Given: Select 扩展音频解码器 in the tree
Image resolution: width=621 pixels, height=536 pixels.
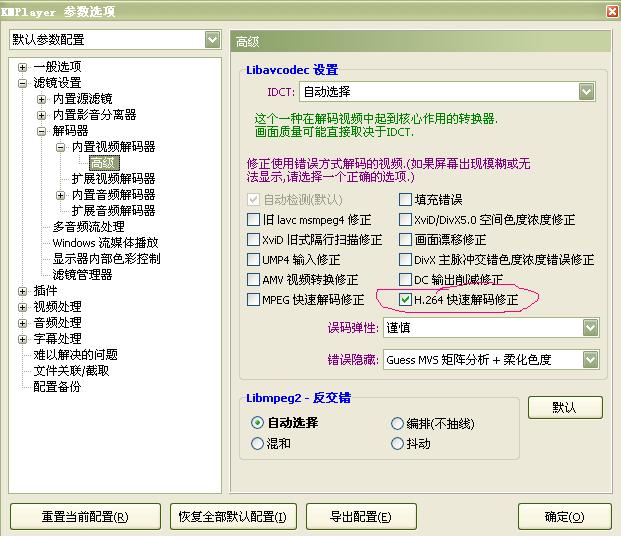Looking at the screenshot, I should 113,211.
